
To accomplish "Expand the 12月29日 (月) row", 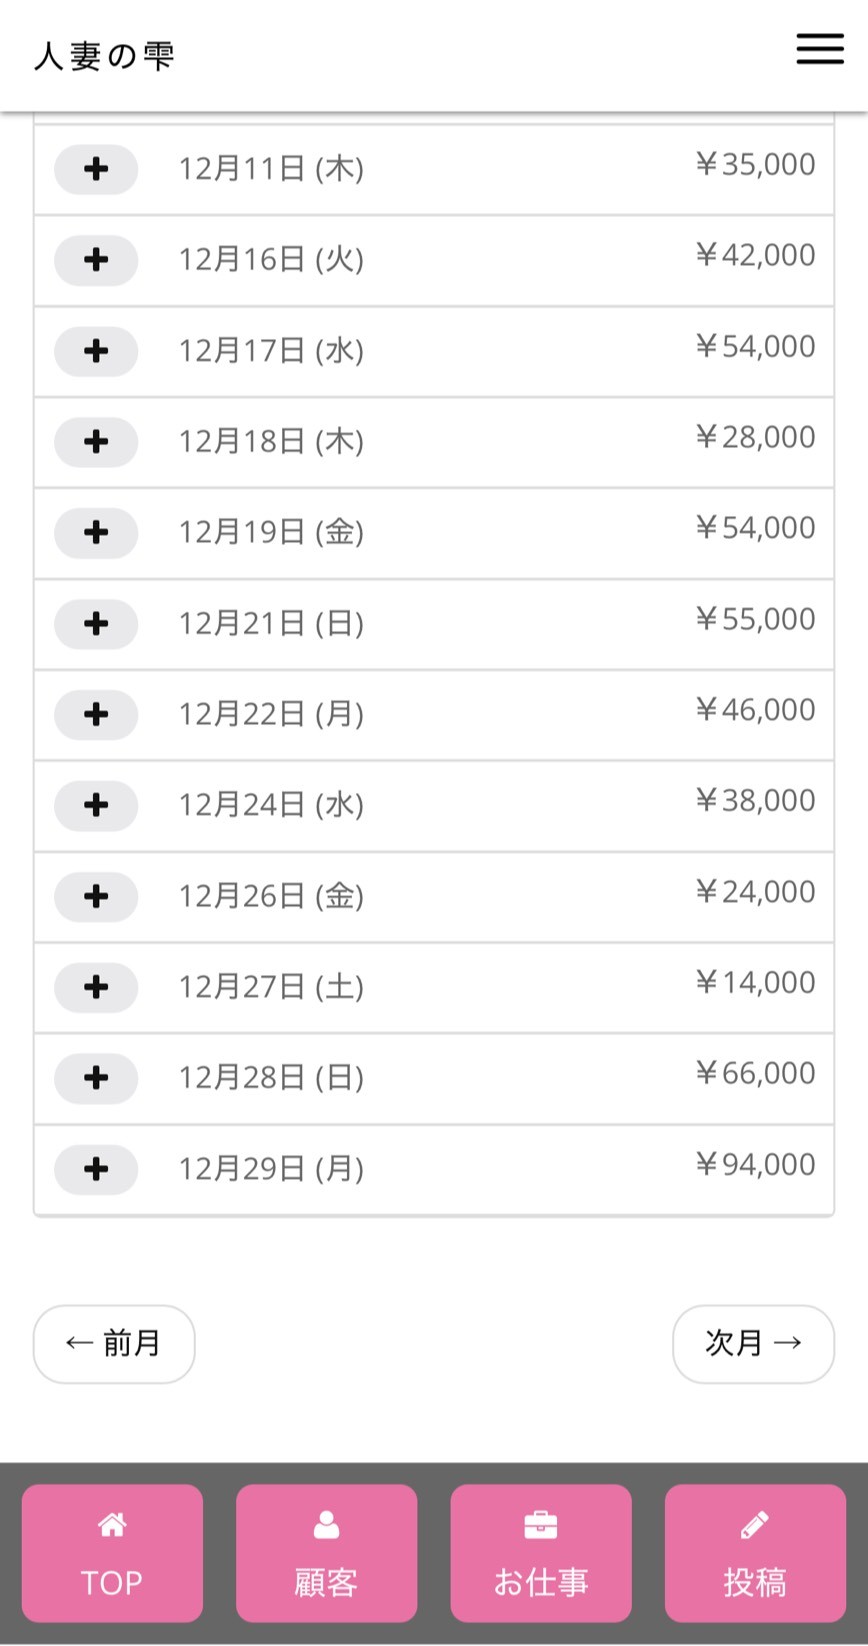I will click(x=96, y=1169).
